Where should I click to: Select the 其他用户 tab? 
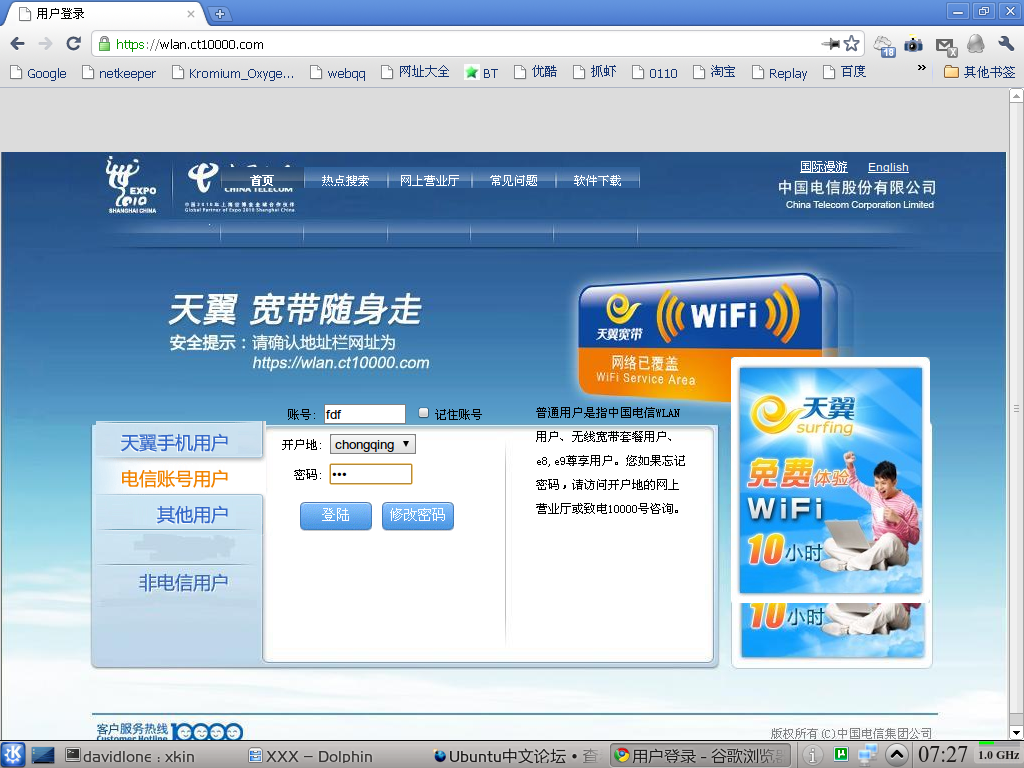click(179, 514)
